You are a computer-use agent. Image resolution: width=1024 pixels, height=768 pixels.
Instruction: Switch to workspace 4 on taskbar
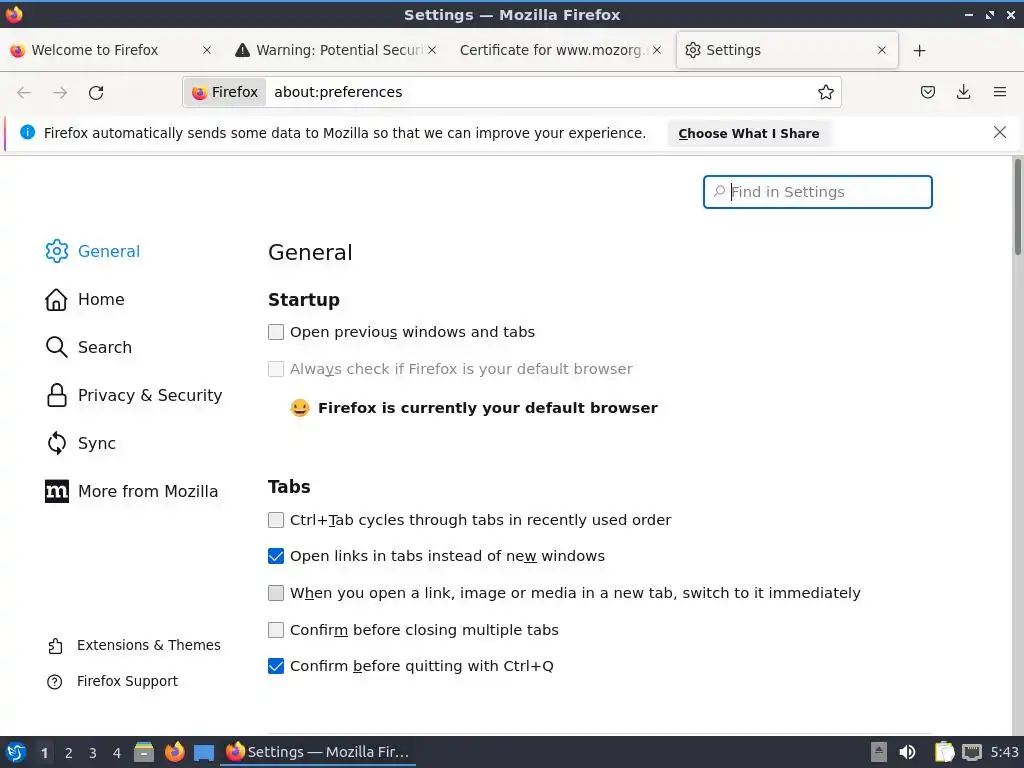point(116,753)
